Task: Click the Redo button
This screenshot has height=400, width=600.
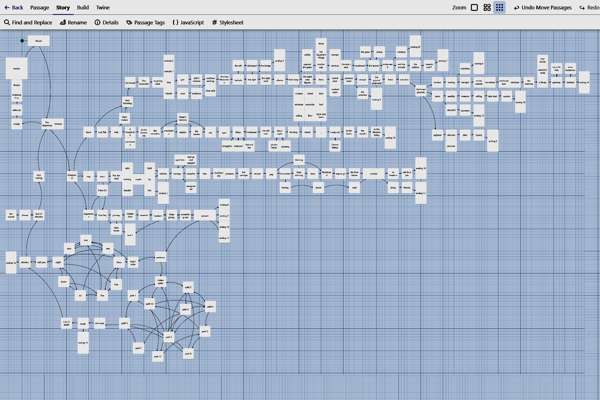Action: (x=588, y=7)
